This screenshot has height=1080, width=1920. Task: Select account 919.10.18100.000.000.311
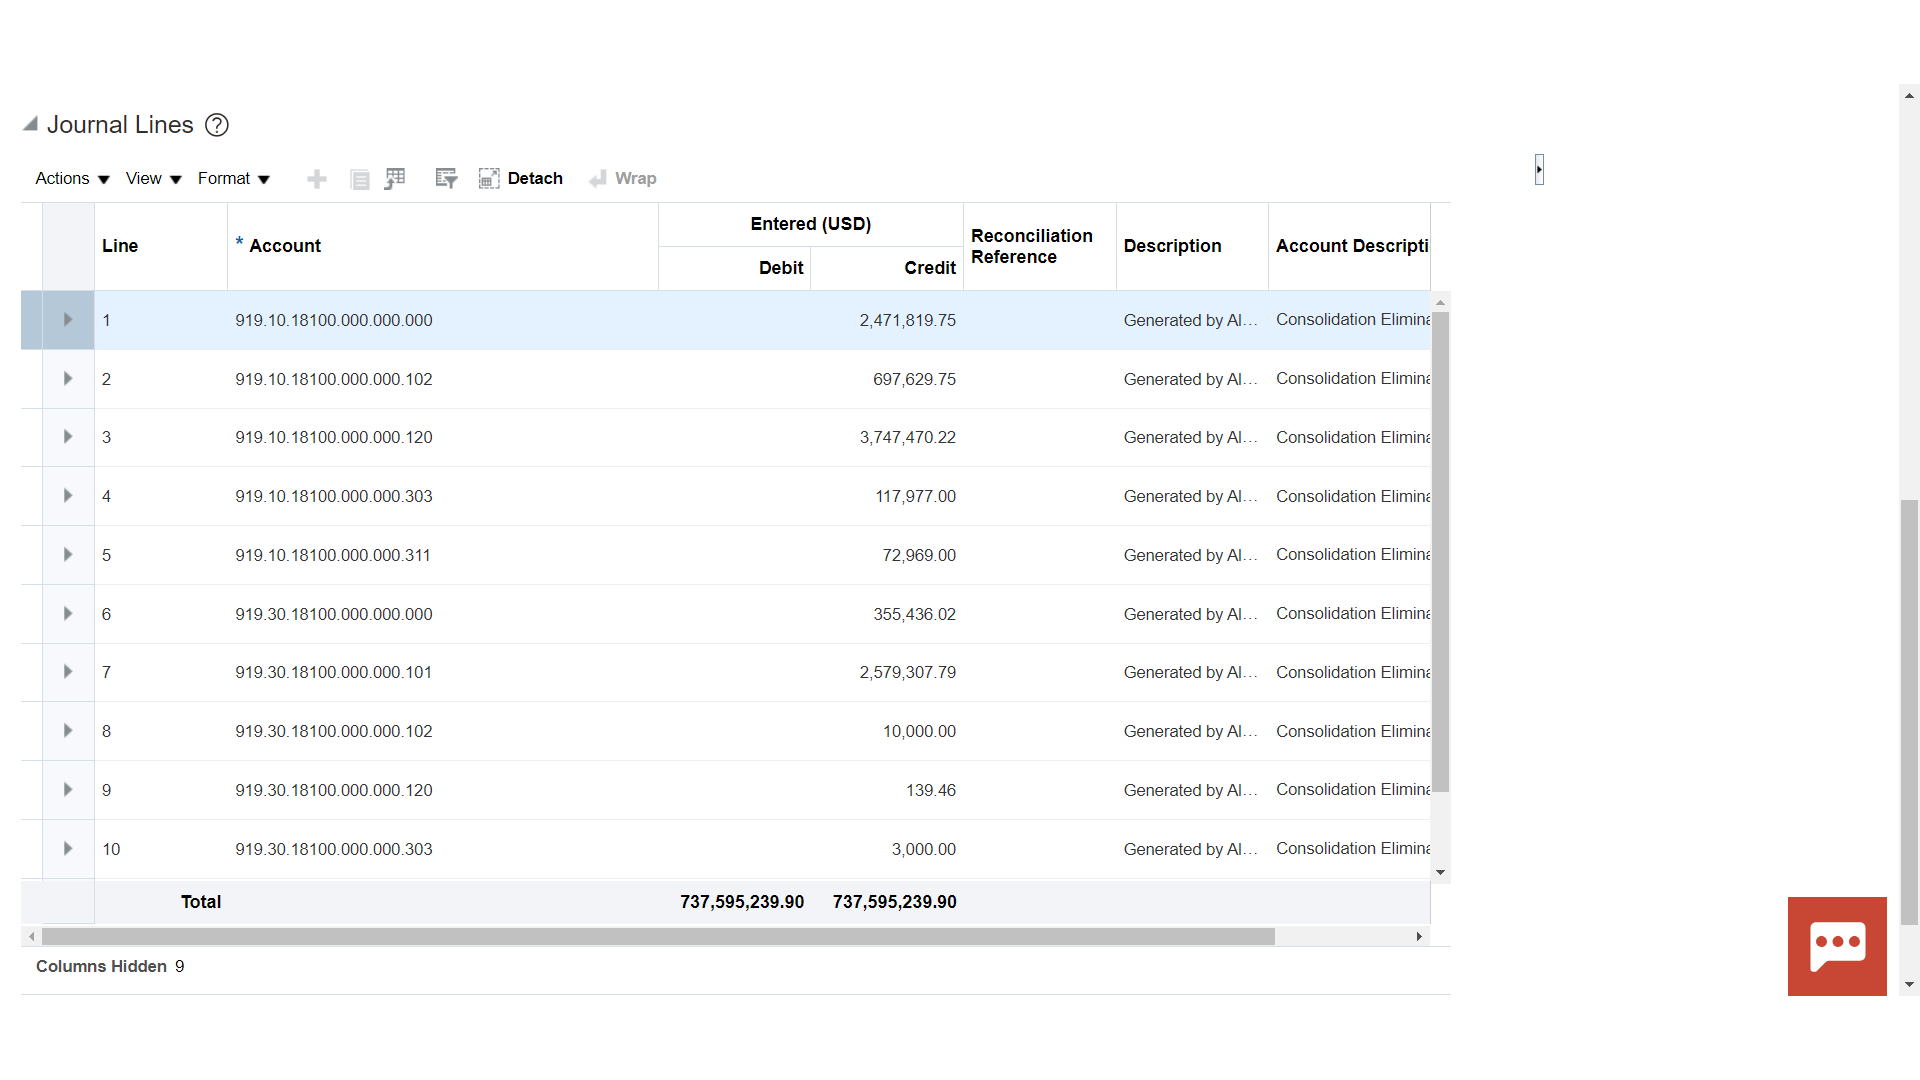(333, 555)
